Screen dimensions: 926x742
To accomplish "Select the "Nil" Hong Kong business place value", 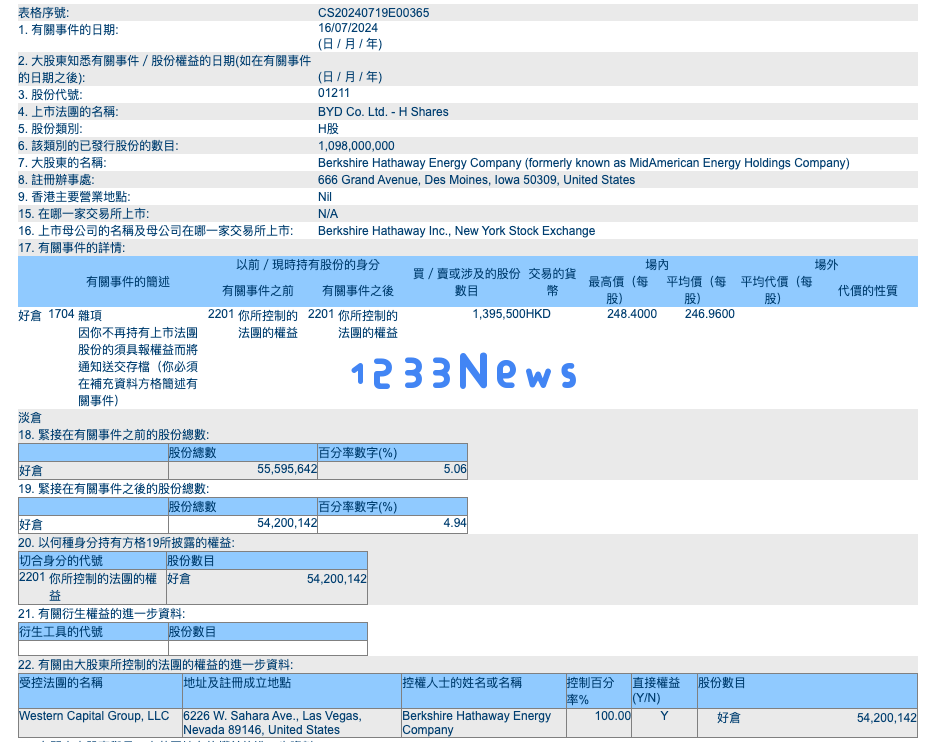I will coord(325,197).
